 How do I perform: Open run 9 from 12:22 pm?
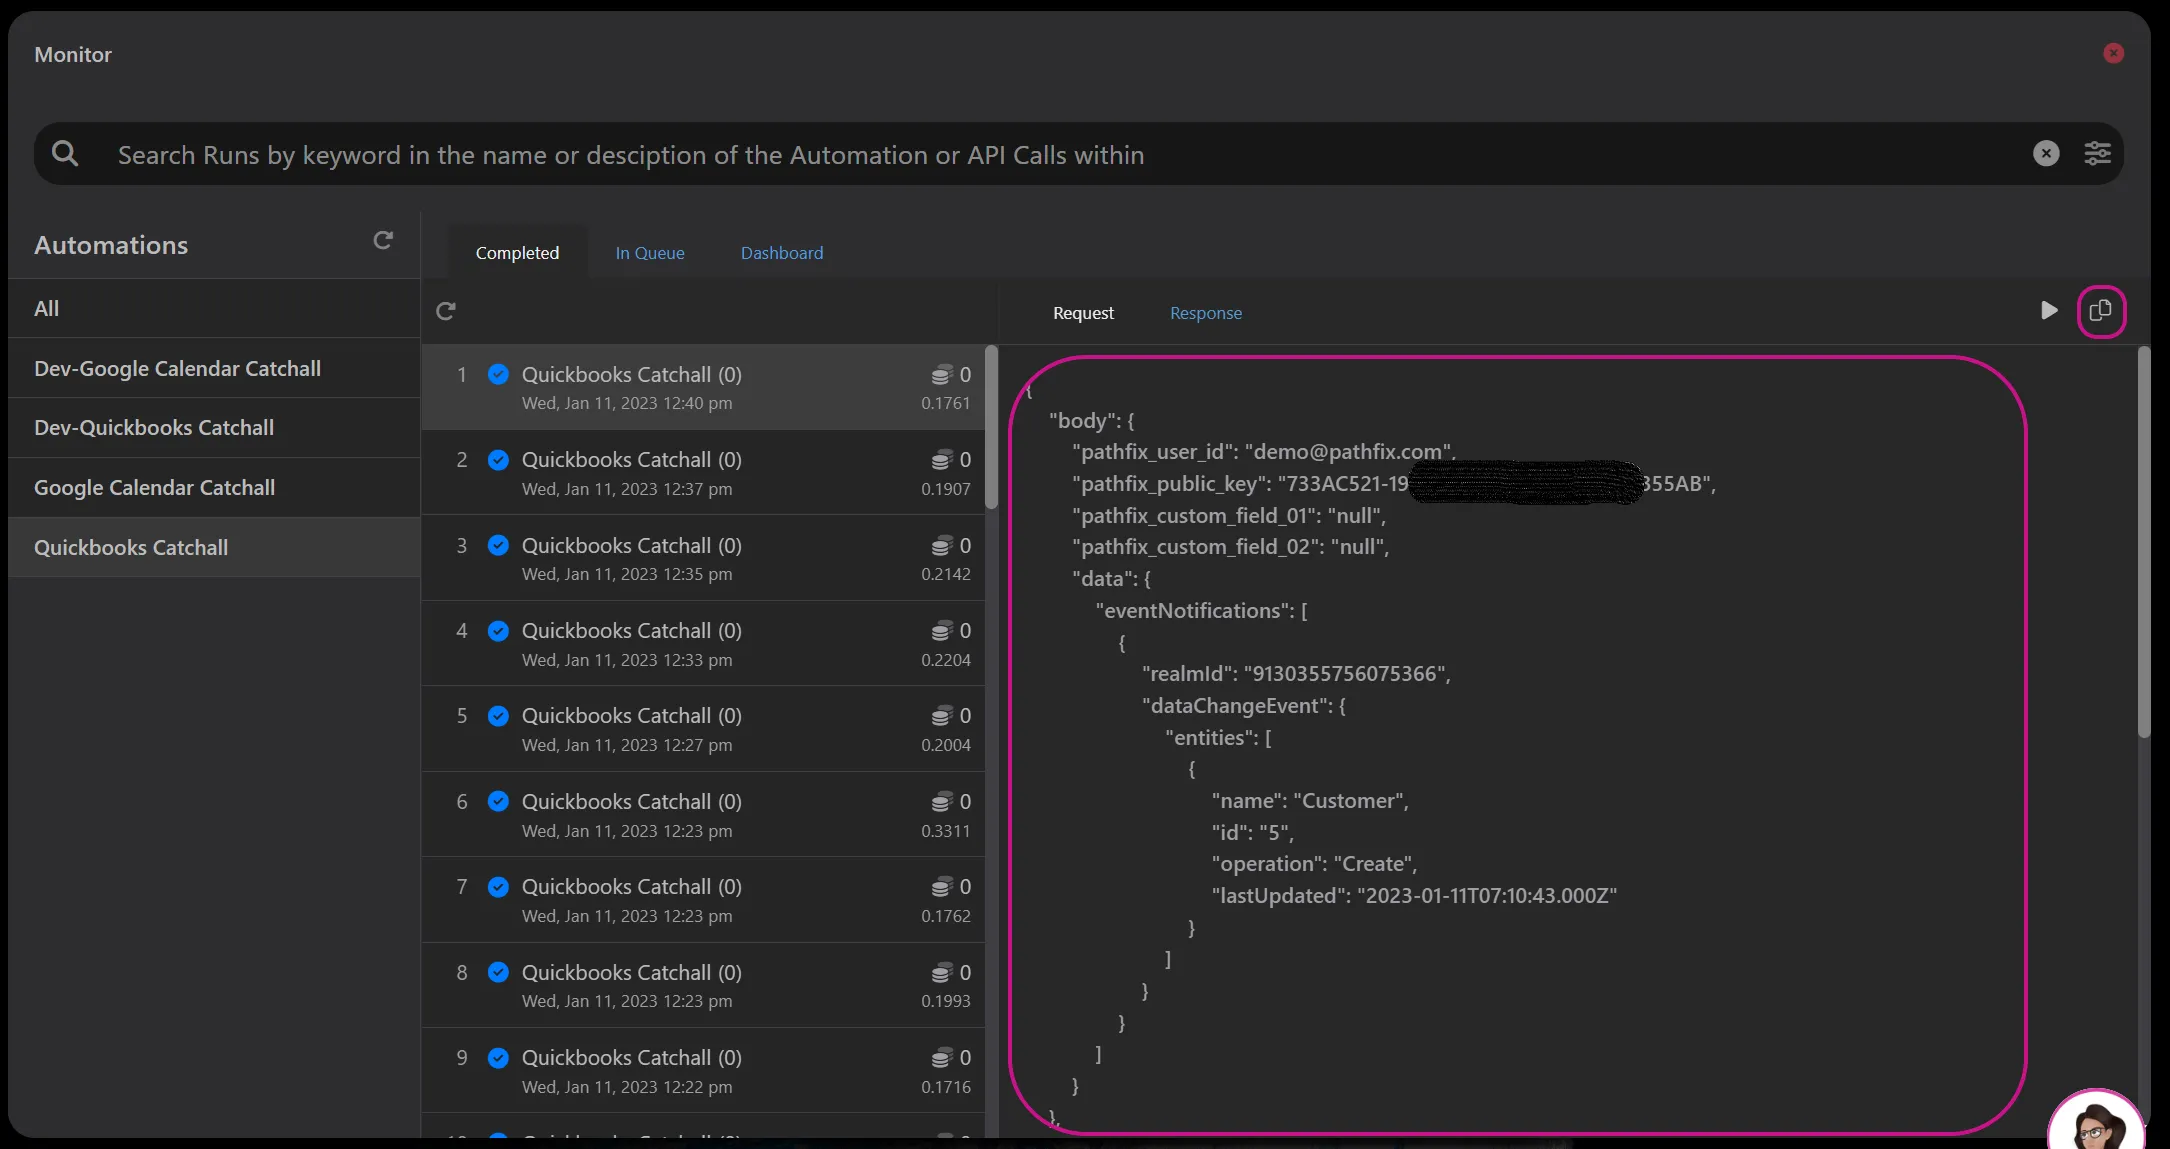[703, 1071]
